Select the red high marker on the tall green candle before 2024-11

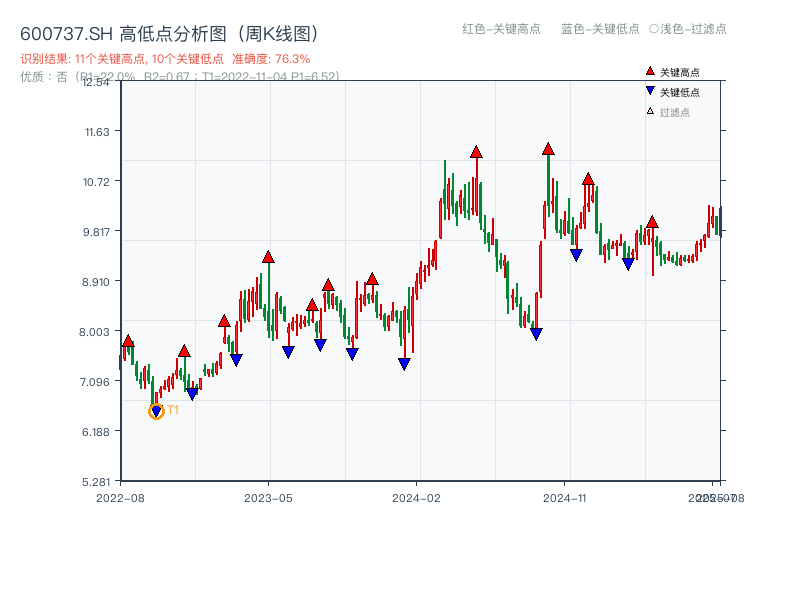[x=548, y=149]
